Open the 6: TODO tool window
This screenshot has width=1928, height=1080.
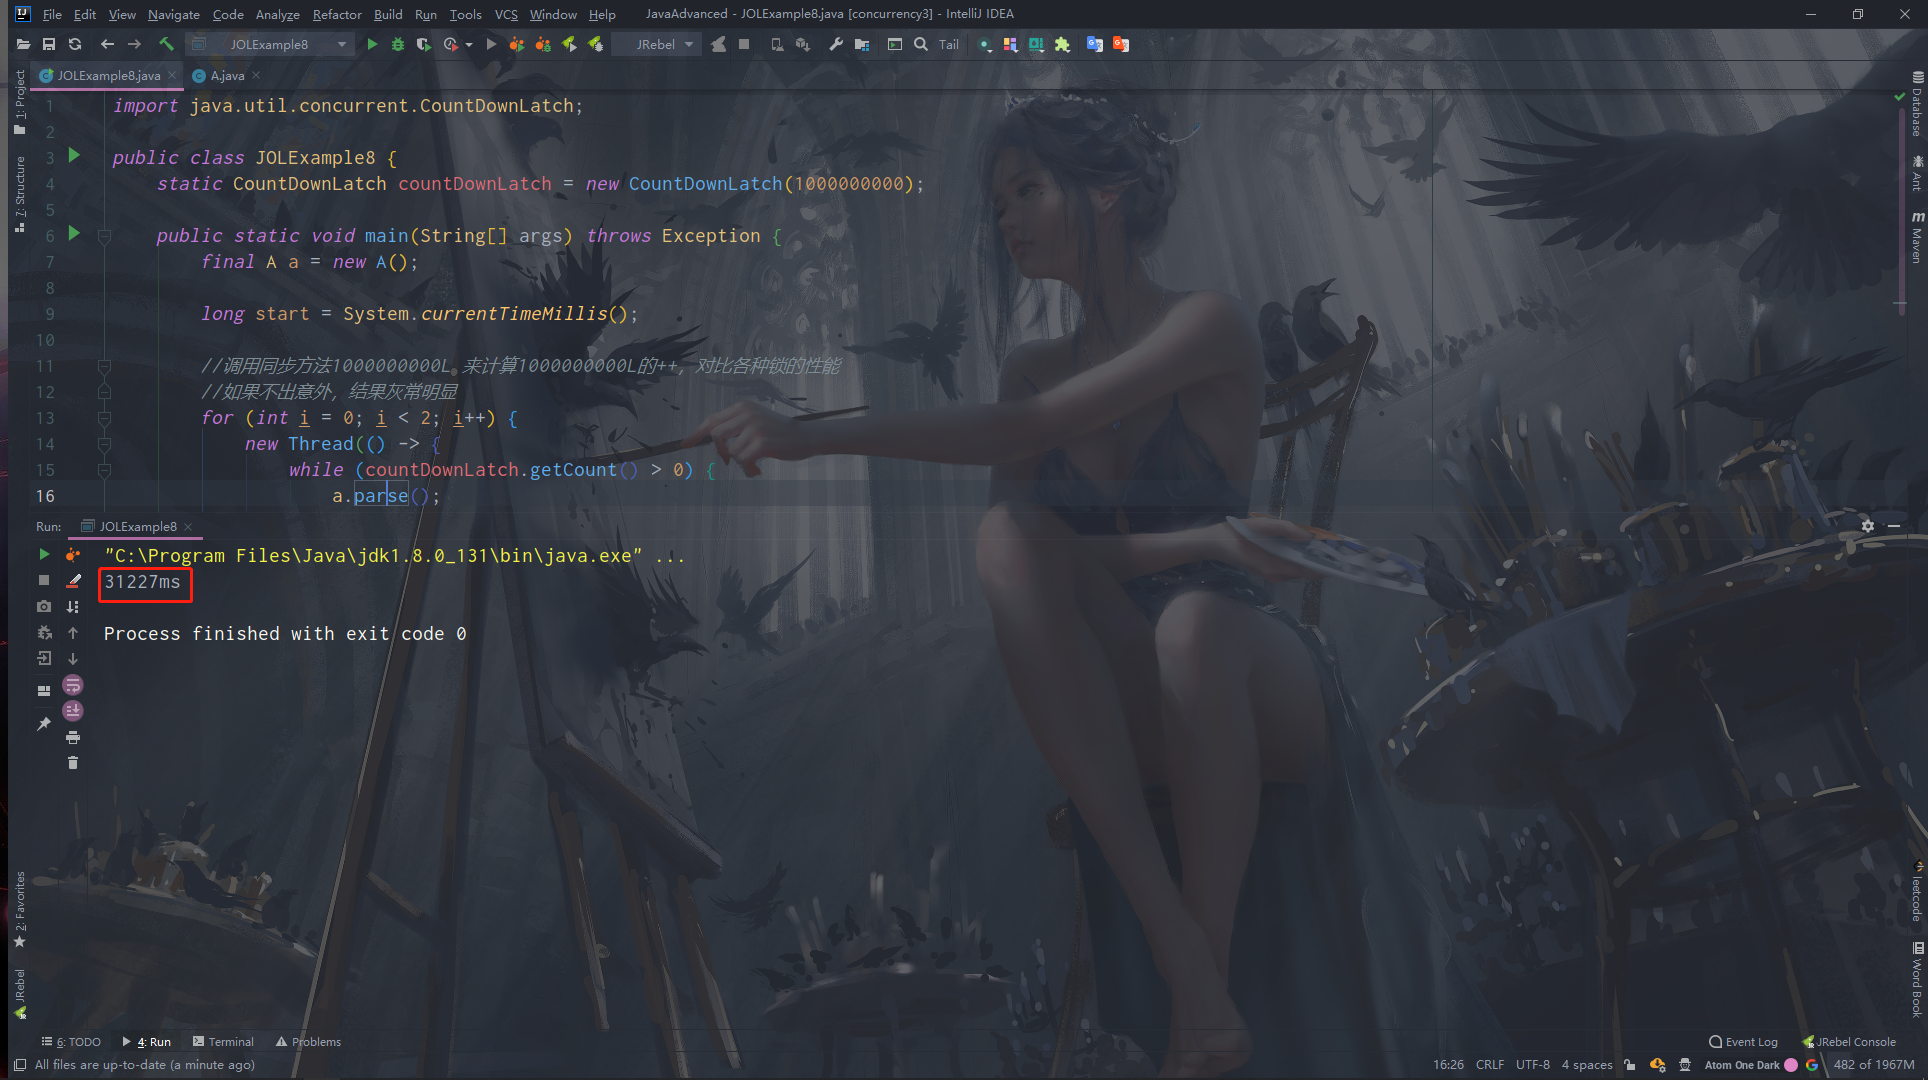pyautogui.click(x=71, y=1041)
